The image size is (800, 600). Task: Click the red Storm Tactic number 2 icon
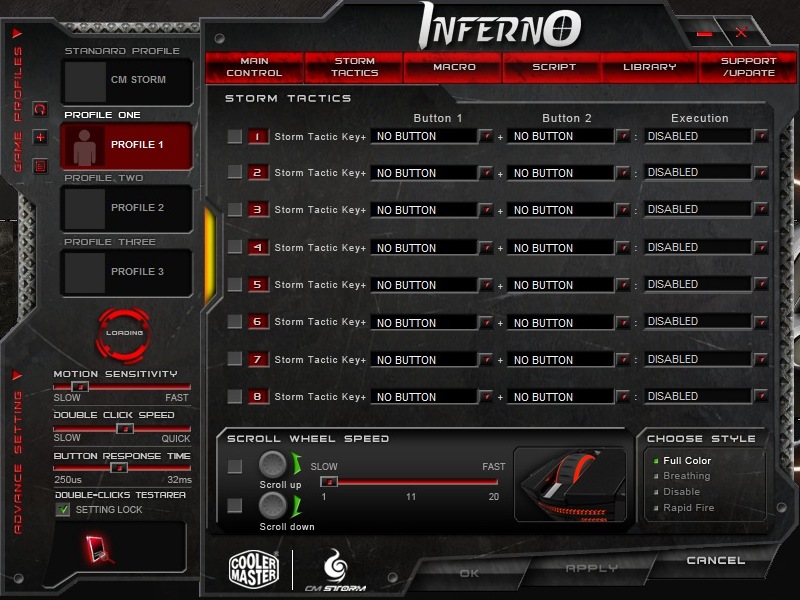258,172
